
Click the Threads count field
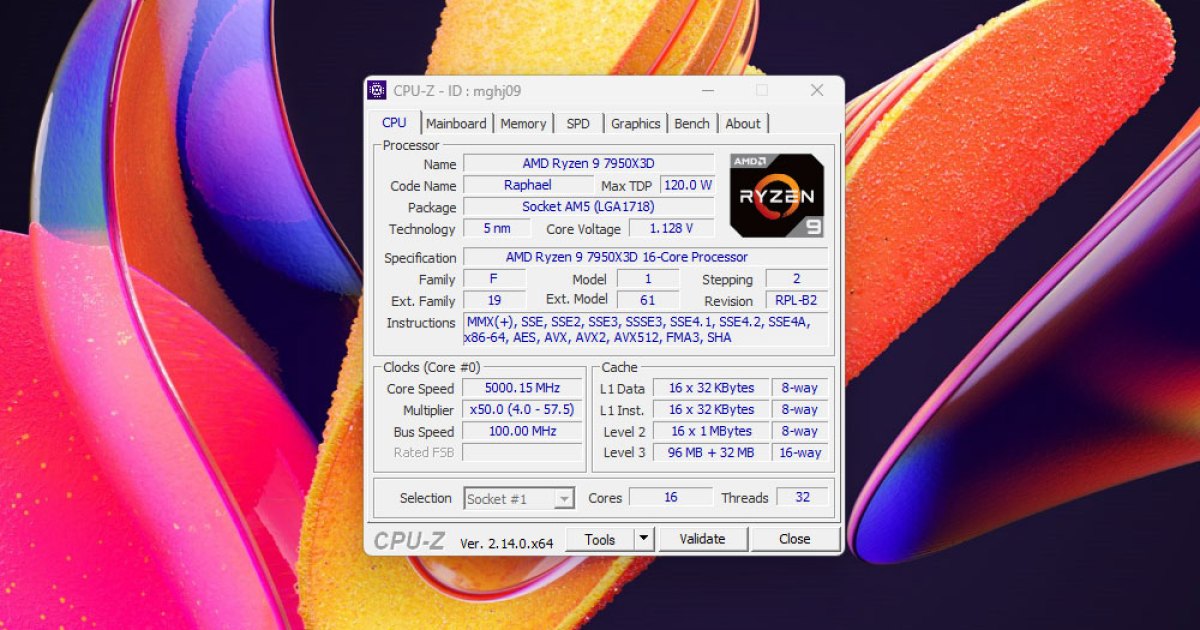coord(801,497)
